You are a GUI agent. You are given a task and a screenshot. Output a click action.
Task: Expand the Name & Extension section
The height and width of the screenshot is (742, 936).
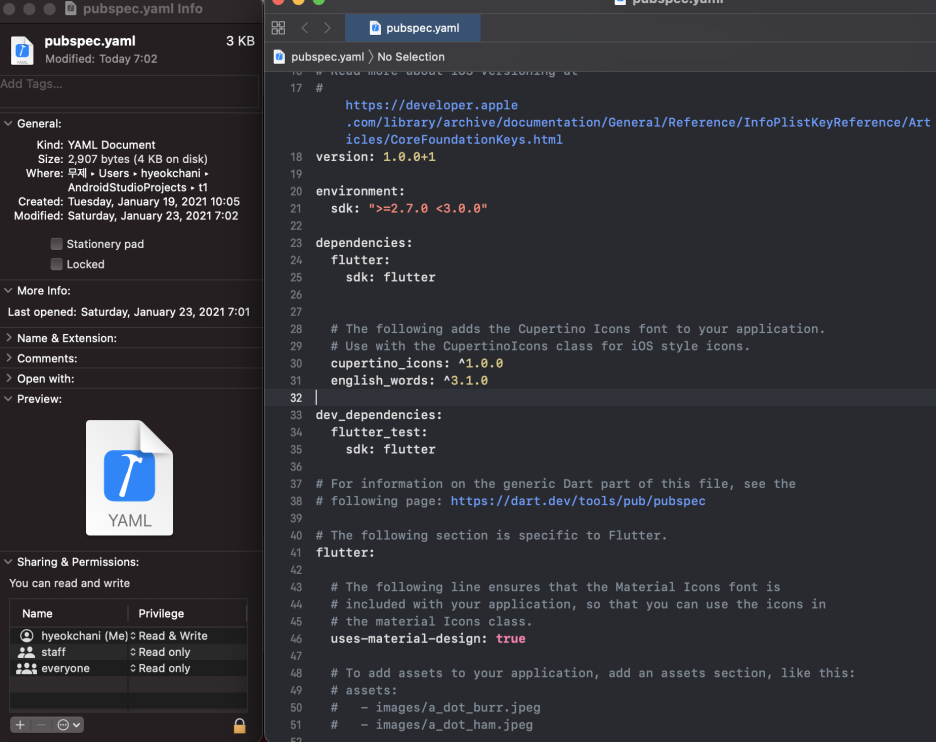click(x=8, y=338)
